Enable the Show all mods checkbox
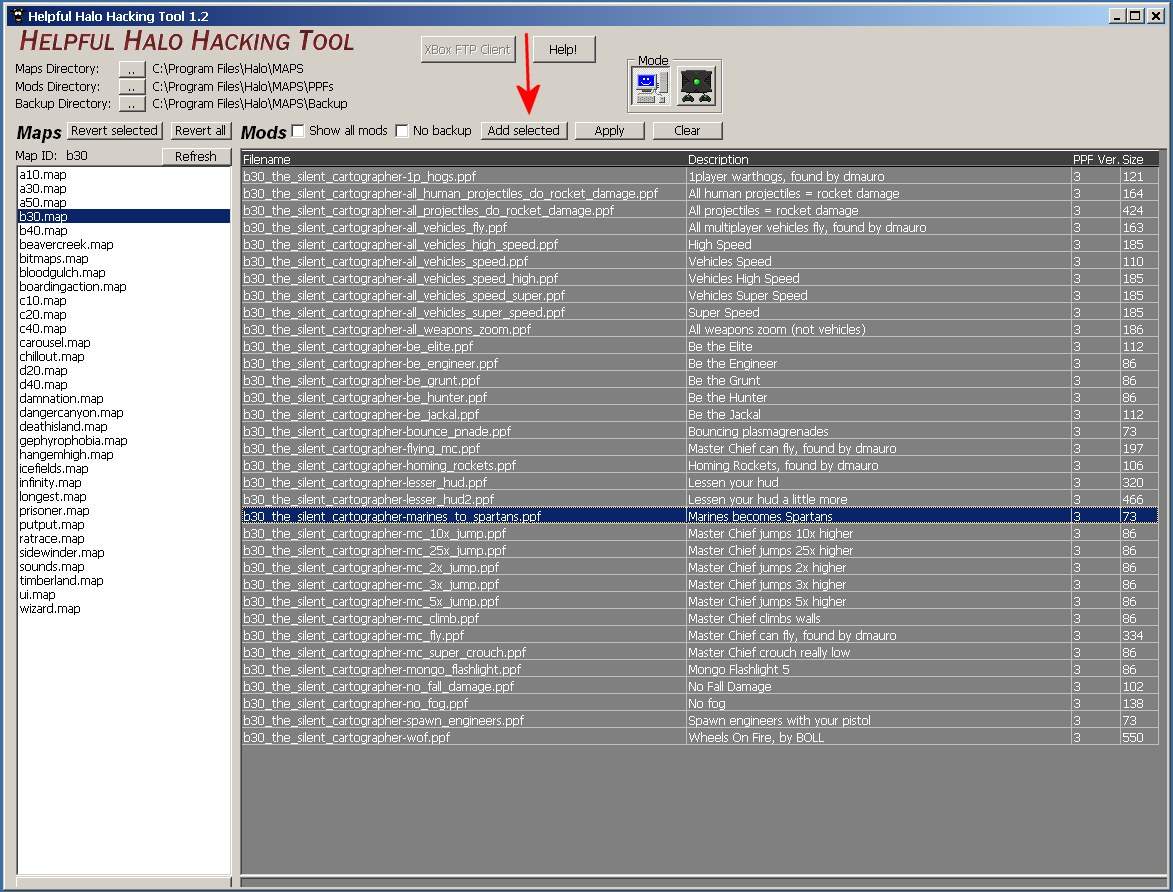 tap(298, 131)
